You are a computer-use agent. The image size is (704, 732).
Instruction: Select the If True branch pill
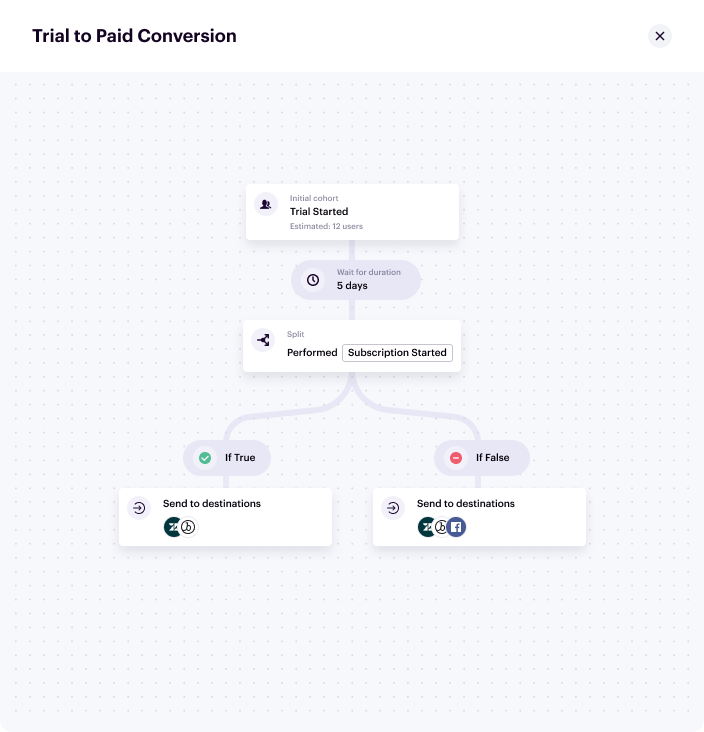227,458
